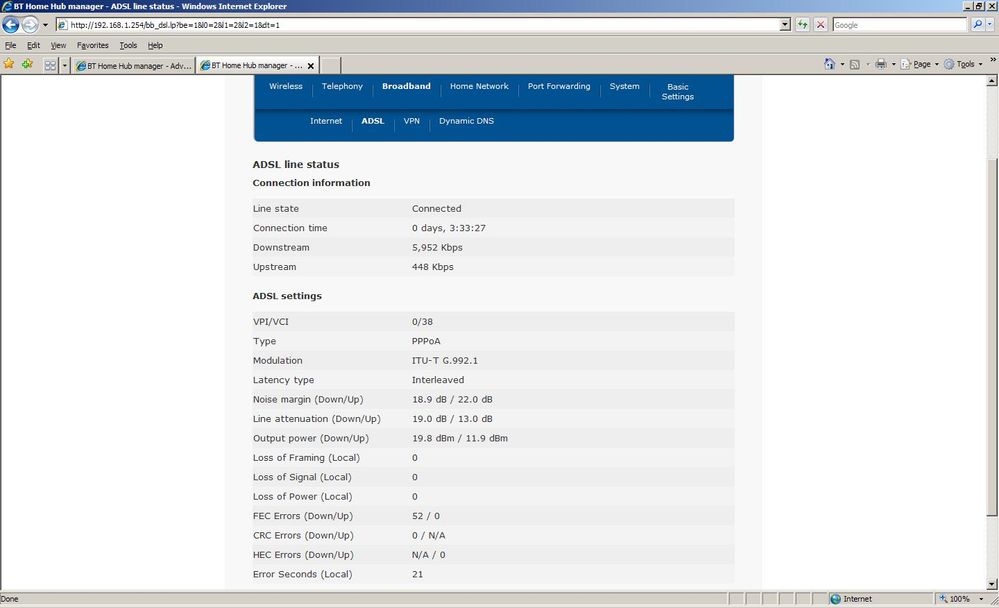Select the '448 Kbps' upstream value
999x608 pixels.
pyautogui.click(x=433, y=266)
